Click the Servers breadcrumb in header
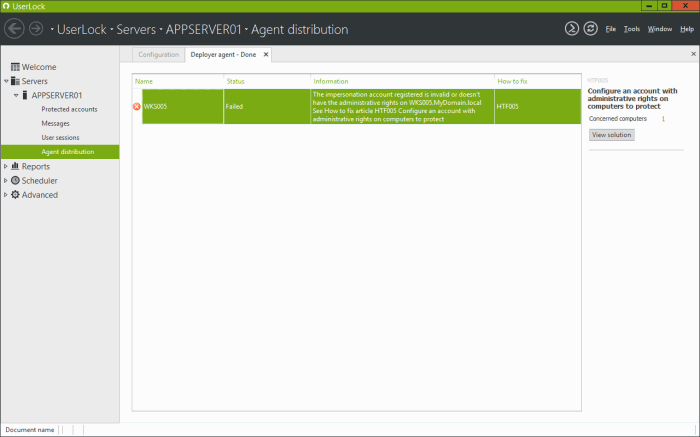The height and width of the screenshot is (437, 700). pyautogui.click(x=136, y=29)
